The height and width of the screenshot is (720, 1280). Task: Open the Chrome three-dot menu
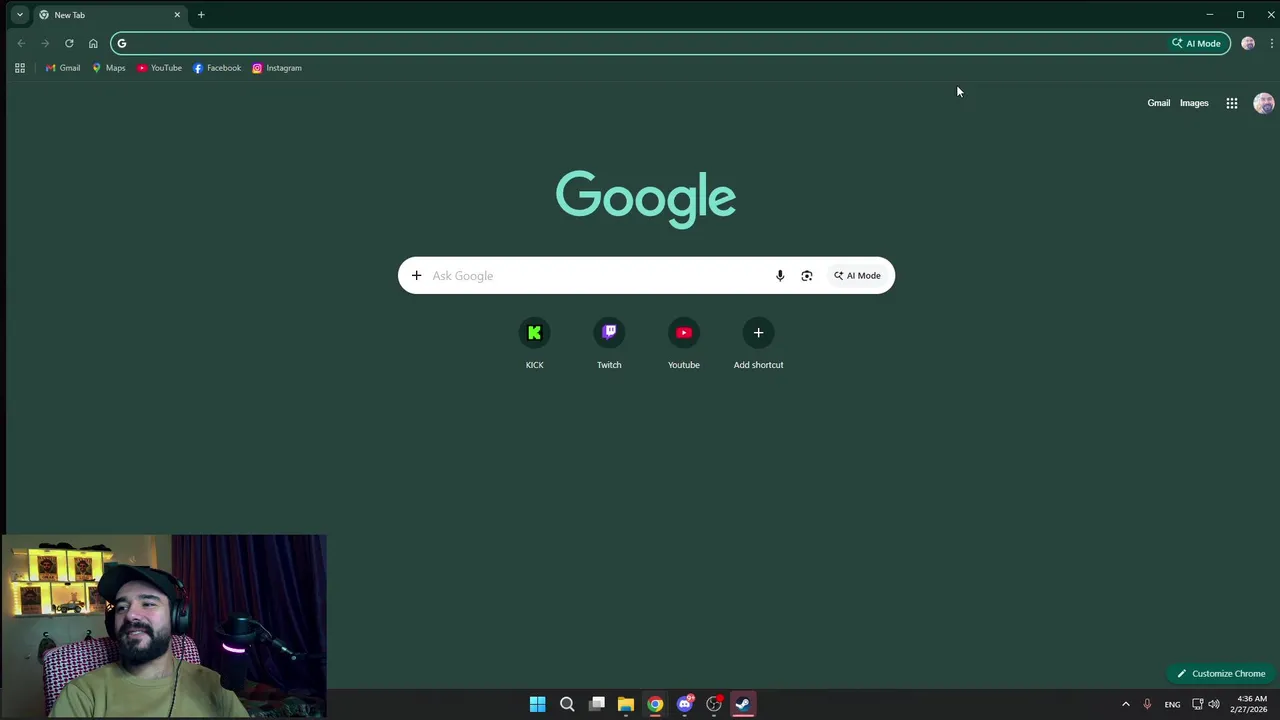tap(1271, 43)
